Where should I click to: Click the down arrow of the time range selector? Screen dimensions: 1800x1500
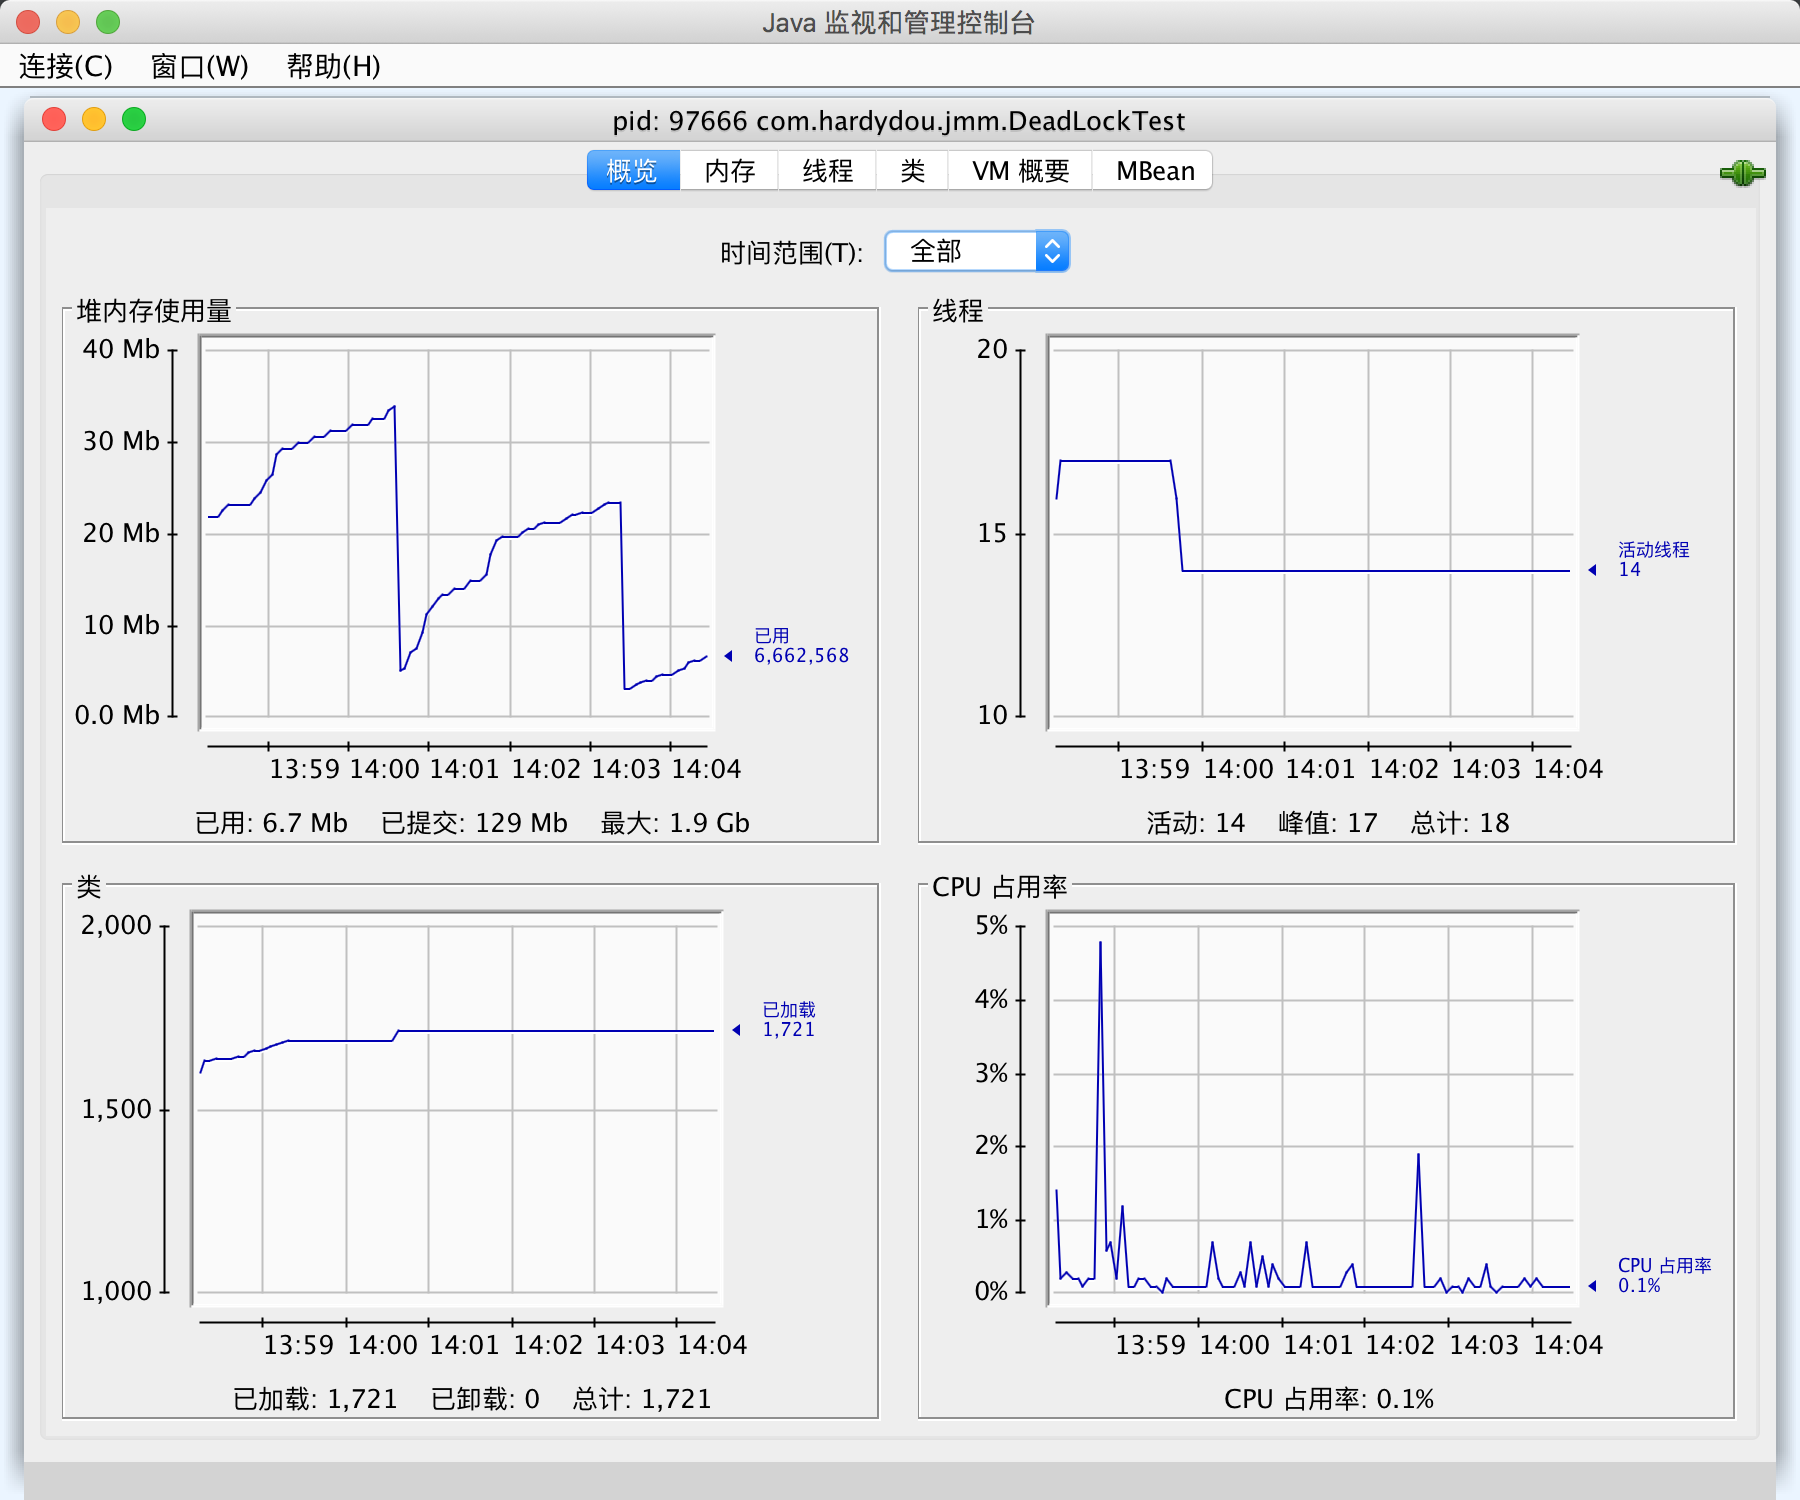coord(1052,259)
